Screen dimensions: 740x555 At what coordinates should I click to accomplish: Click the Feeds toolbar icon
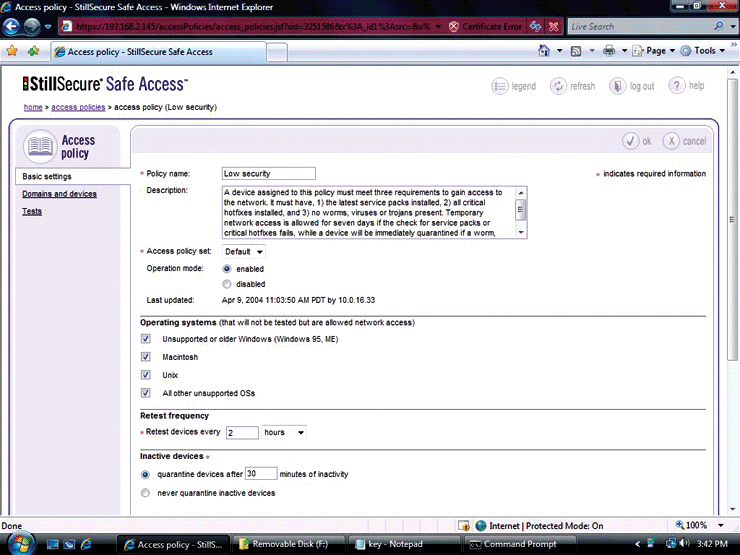pos(576,51)
